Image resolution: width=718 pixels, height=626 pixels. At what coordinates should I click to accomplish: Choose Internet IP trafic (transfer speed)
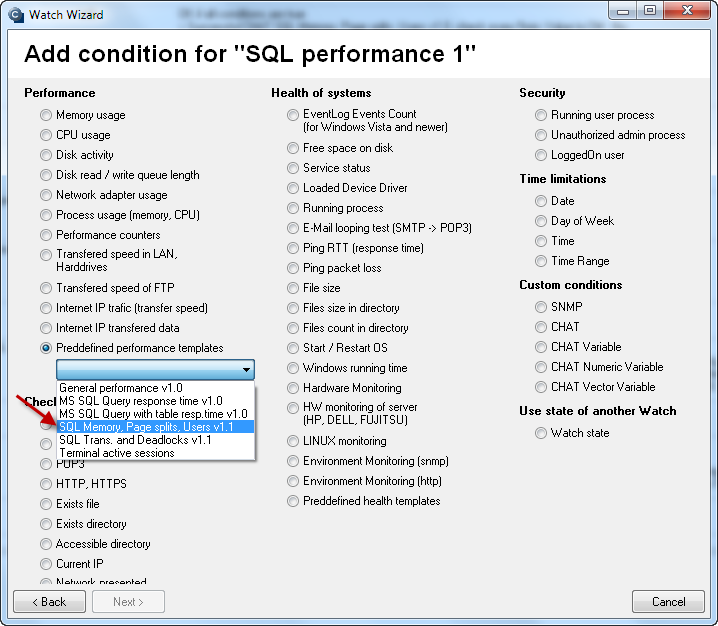(46, 308)
